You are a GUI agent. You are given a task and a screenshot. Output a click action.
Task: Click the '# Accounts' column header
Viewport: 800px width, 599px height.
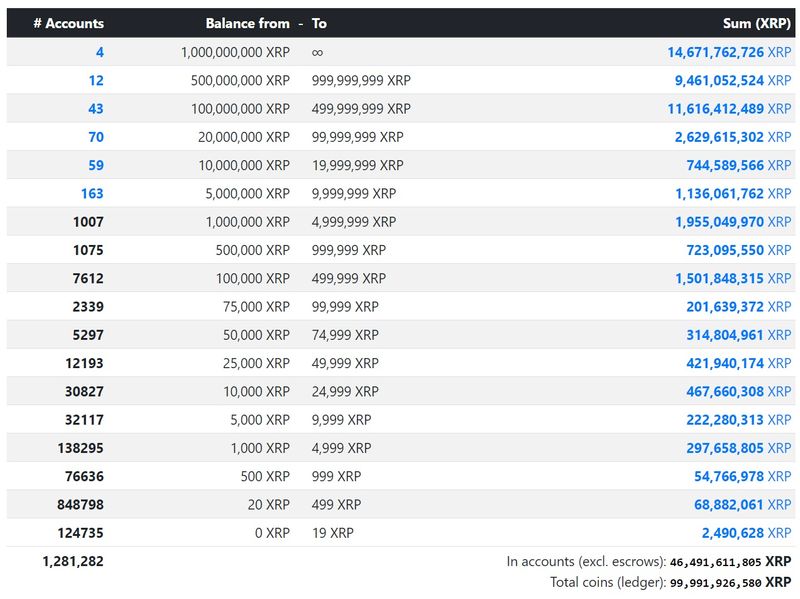click(x=68, y=23)
